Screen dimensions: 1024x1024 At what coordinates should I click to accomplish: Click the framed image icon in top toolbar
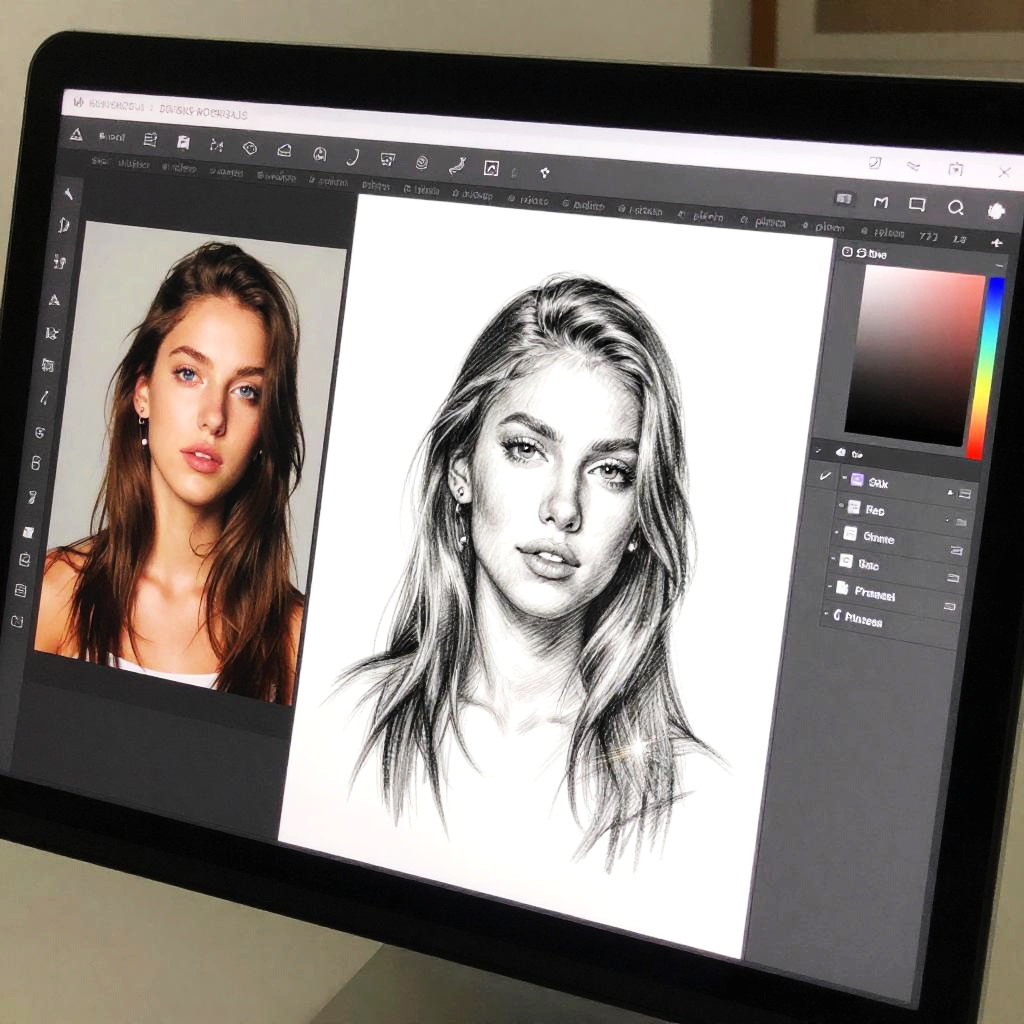coord(491,168)
